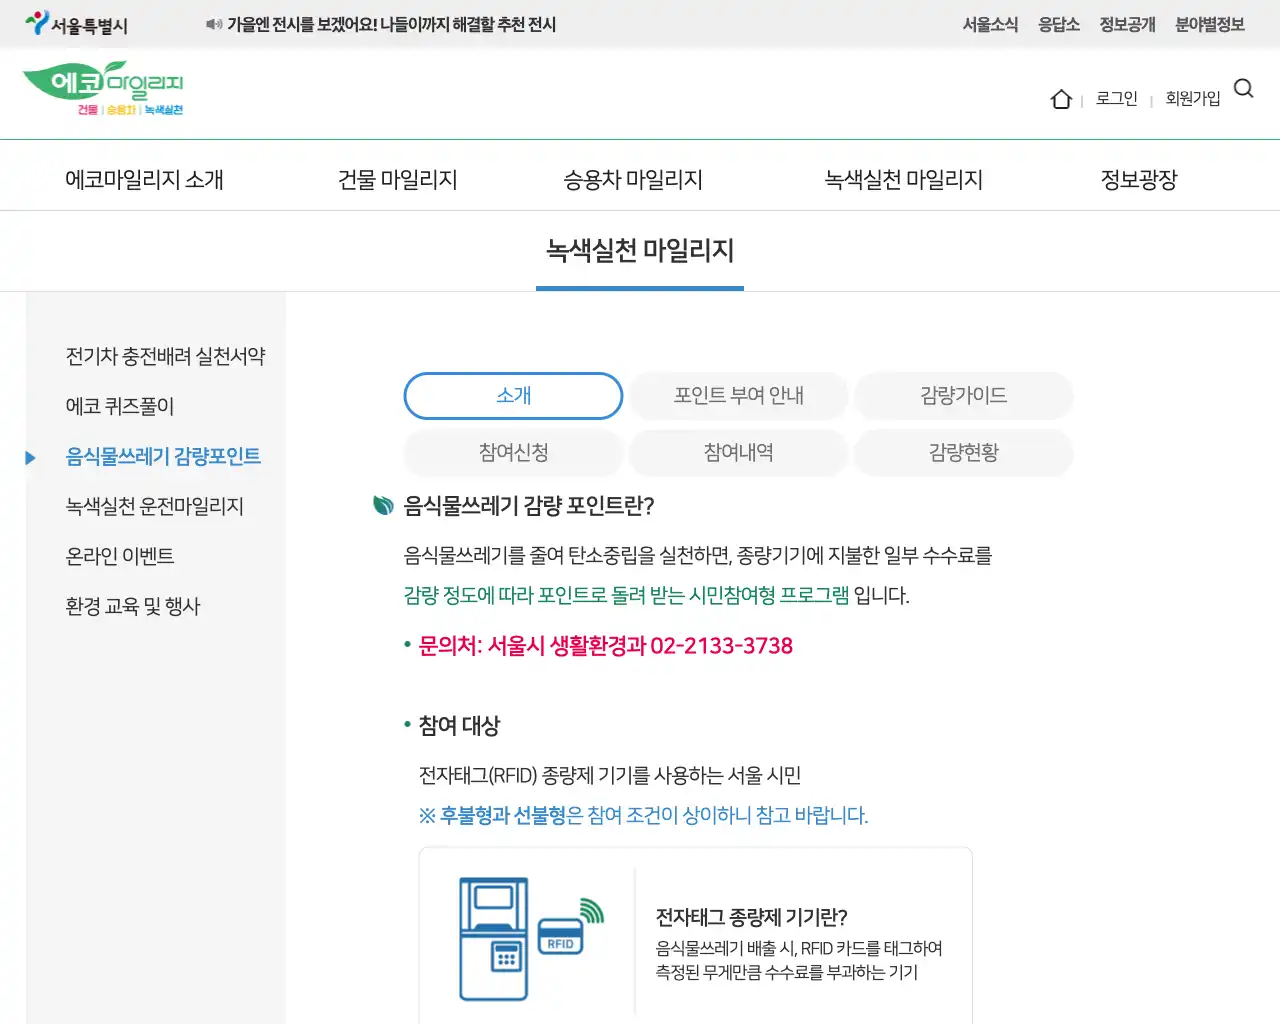Go to 에코 퀴즈풀이 in sidebar
The image size is (1280, 1024).
click(x=120, y=407)
